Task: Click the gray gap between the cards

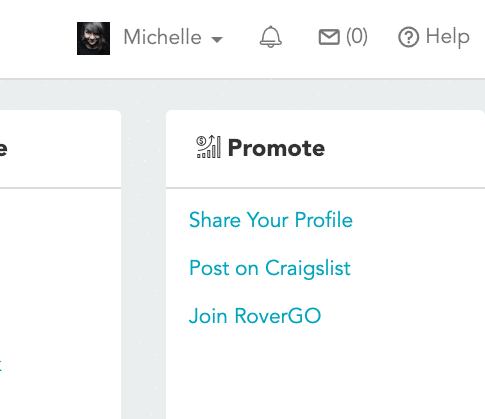Action: 143,263
